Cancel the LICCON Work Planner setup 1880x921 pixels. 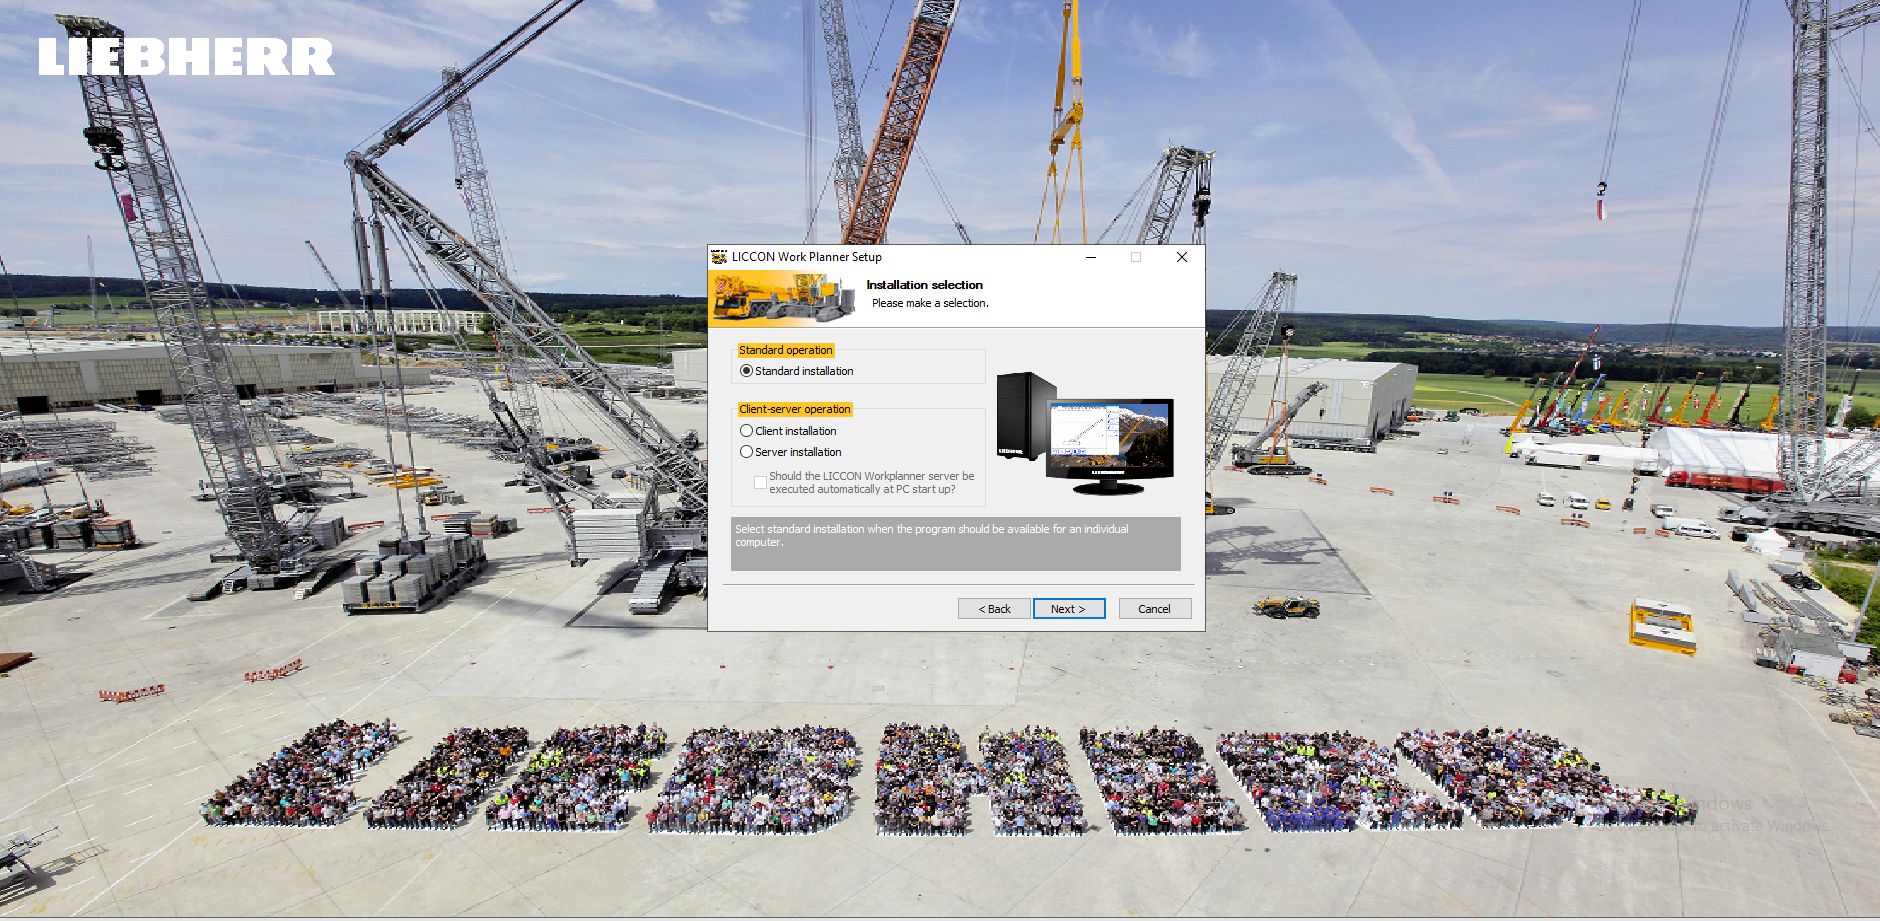1155,608
